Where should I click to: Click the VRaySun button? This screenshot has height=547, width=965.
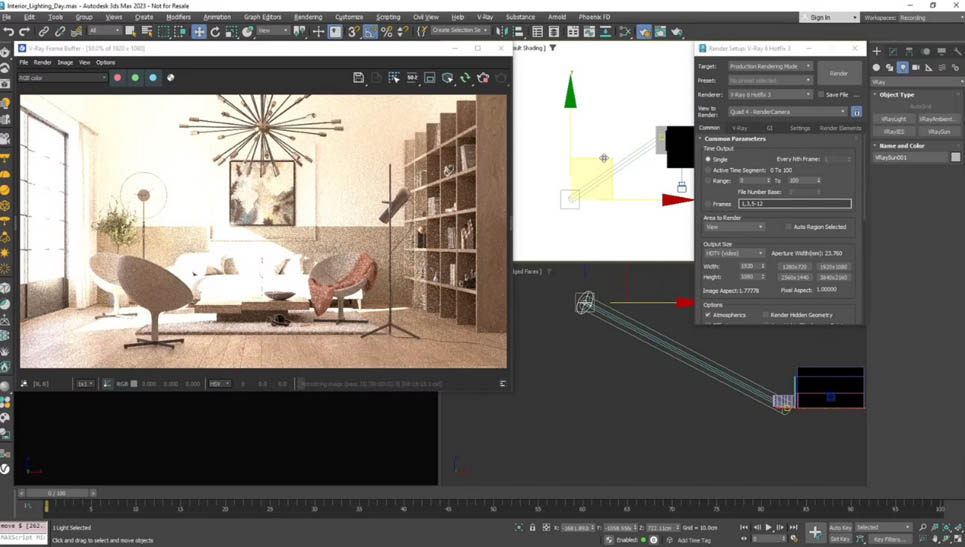[938, 131]
